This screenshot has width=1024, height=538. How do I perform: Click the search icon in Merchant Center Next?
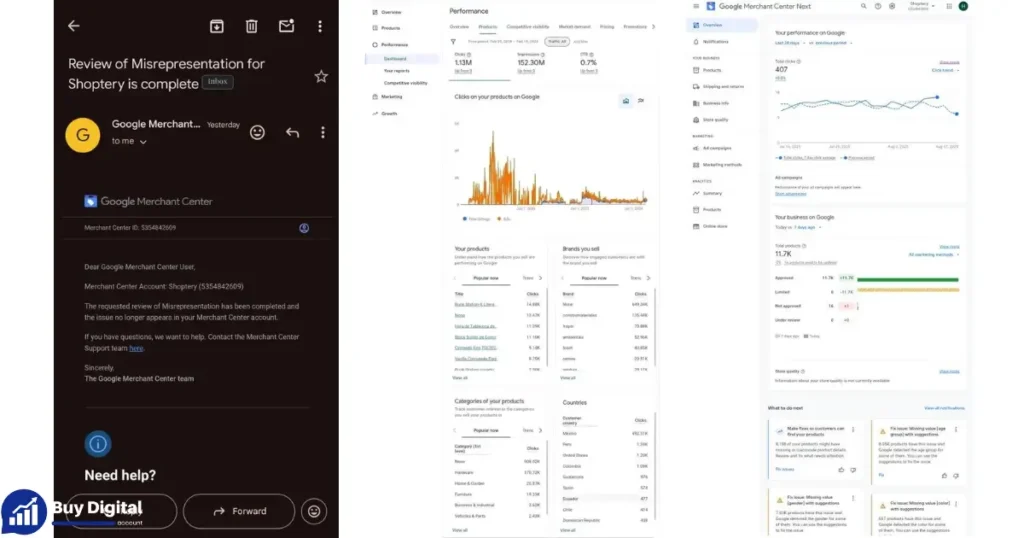click(x=863, y=6)
